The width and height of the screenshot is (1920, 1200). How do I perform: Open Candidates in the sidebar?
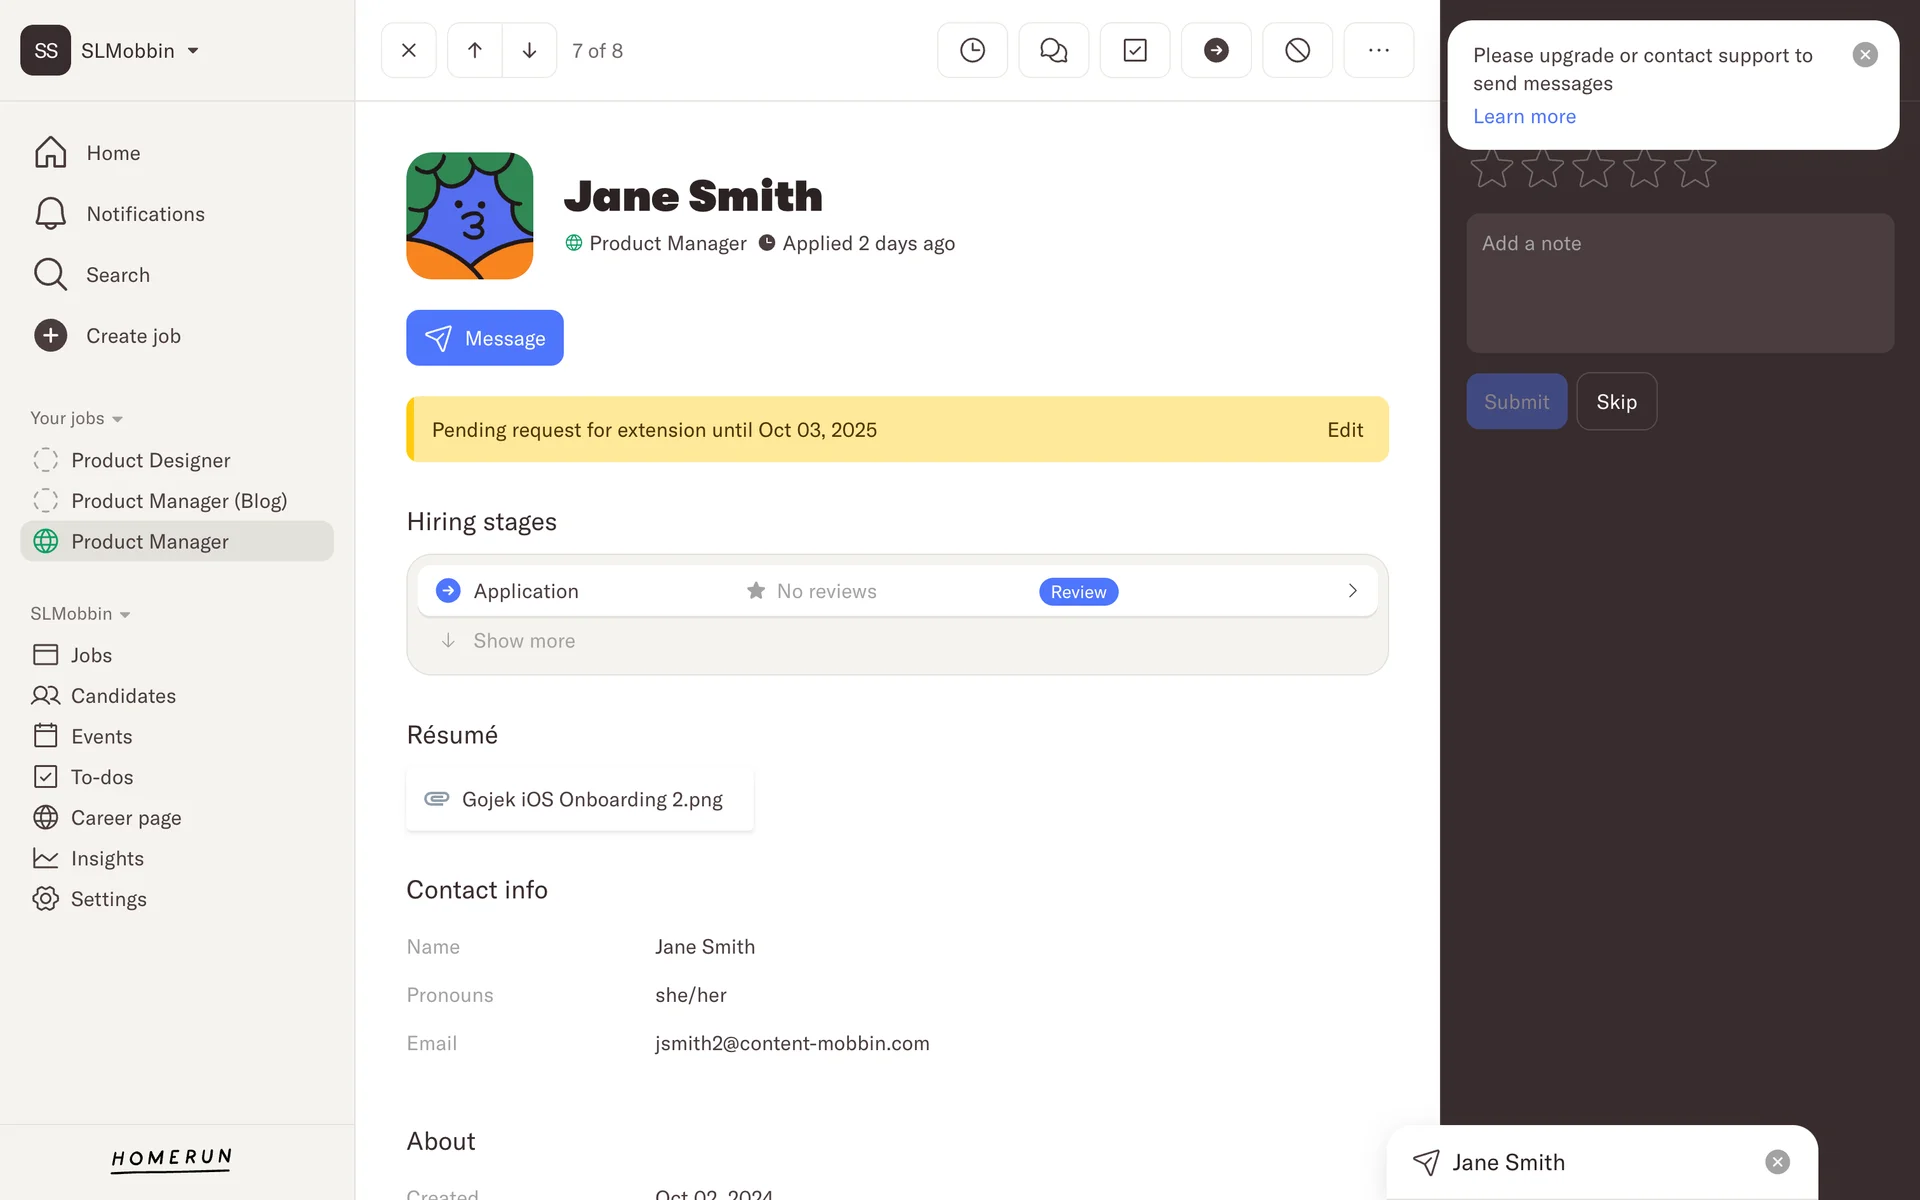123,696
